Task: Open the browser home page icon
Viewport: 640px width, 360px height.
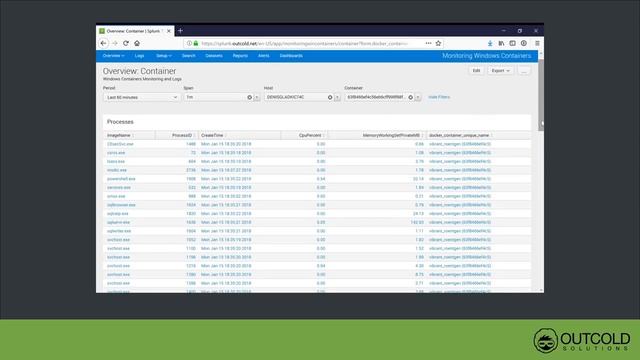Action: (137, 43)
